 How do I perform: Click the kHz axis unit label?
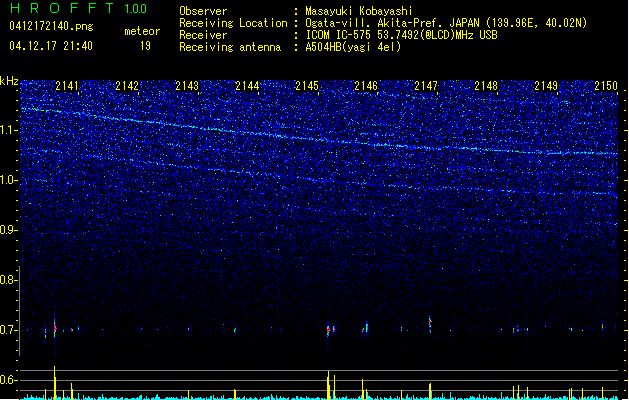point(9,81)
